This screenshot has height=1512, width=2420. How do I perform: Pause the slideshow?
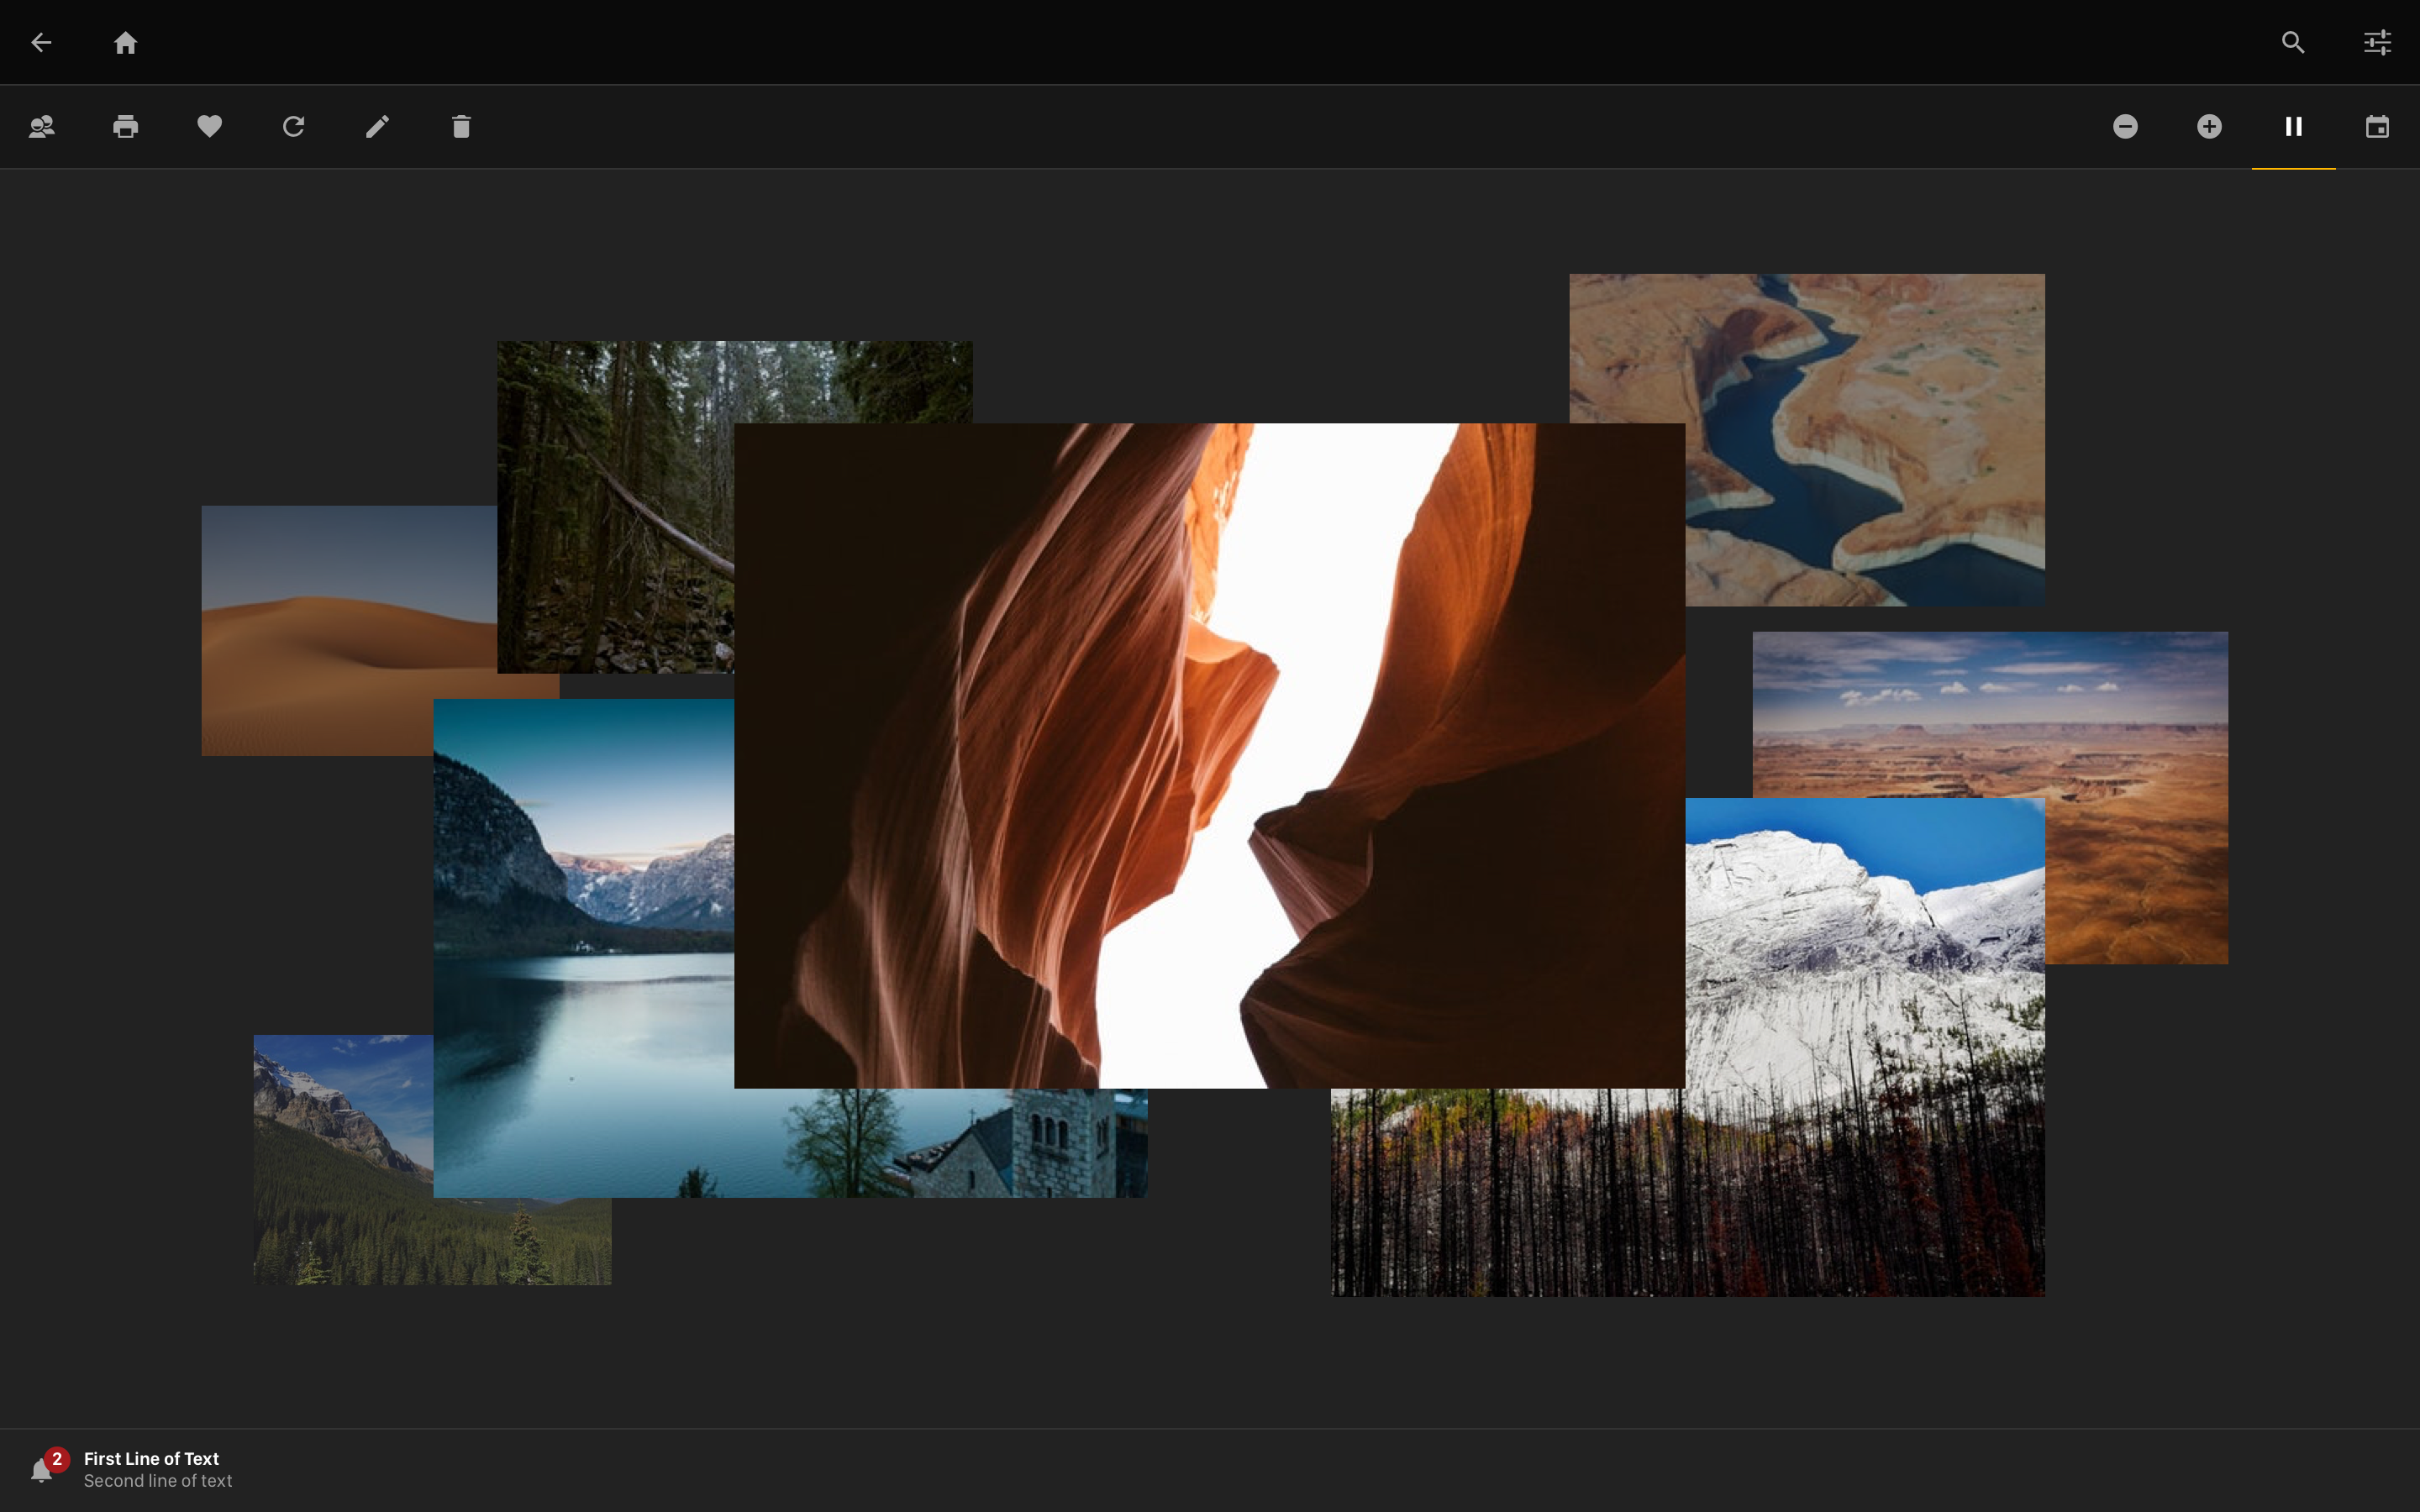[x=2293, y=126]
